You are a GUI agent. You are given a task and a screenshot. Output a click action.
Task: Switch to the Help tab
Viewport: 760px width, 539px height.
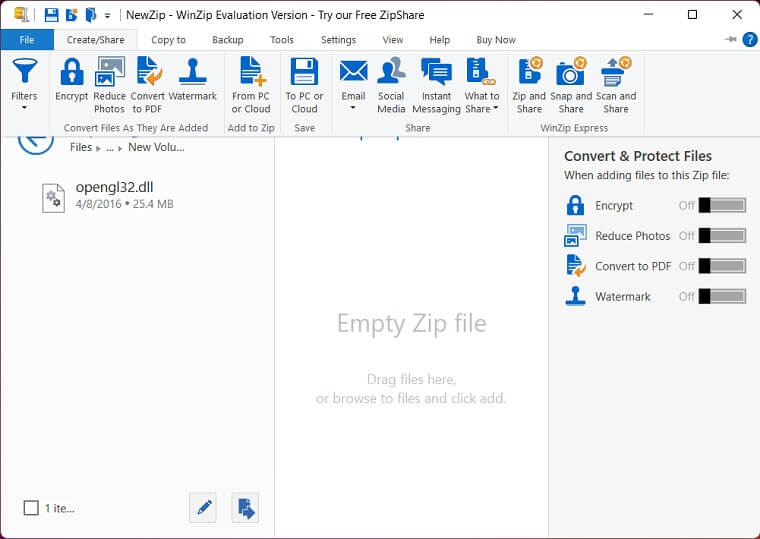click(x=440, y=40)
